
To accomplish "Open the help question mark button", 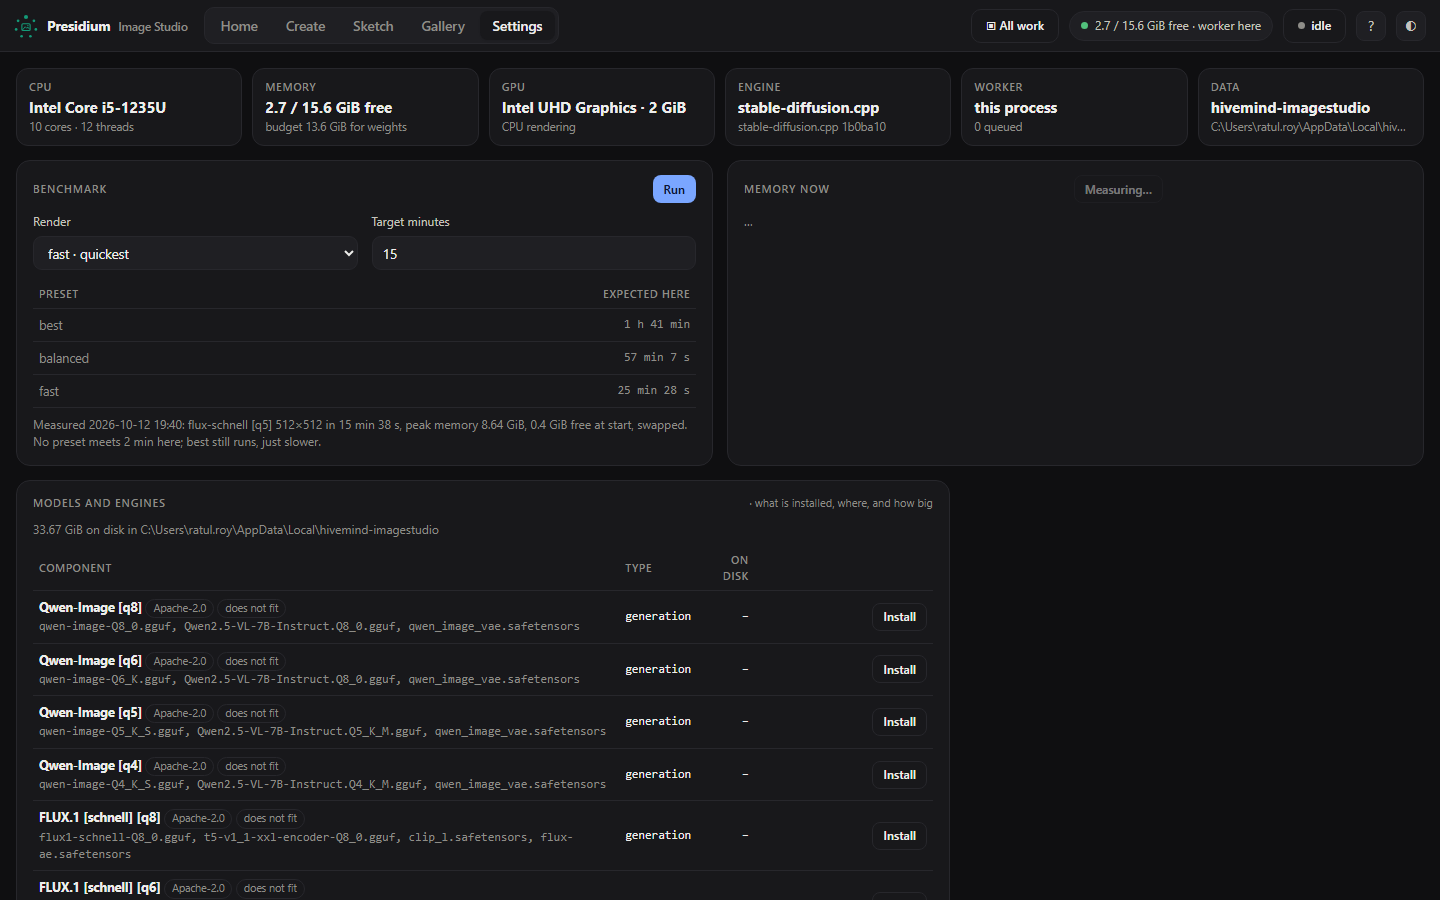I will coord(1371,26).
